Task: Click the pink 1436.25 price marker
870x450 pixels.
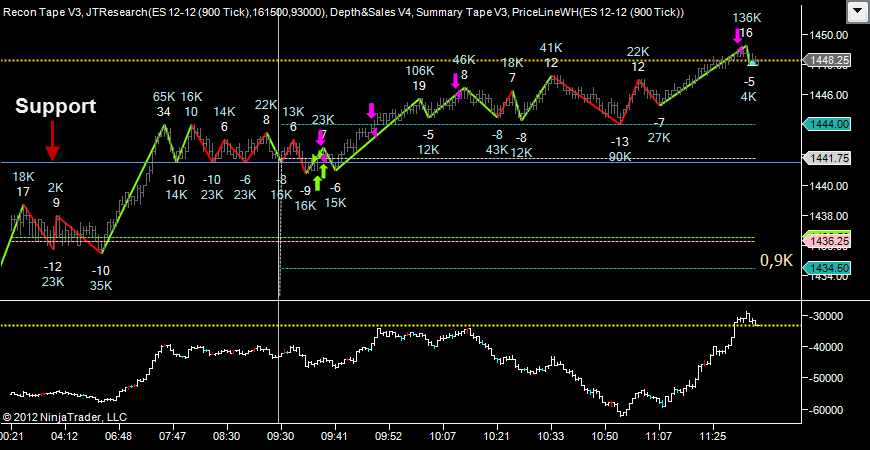Action: [x=827, y=241]
